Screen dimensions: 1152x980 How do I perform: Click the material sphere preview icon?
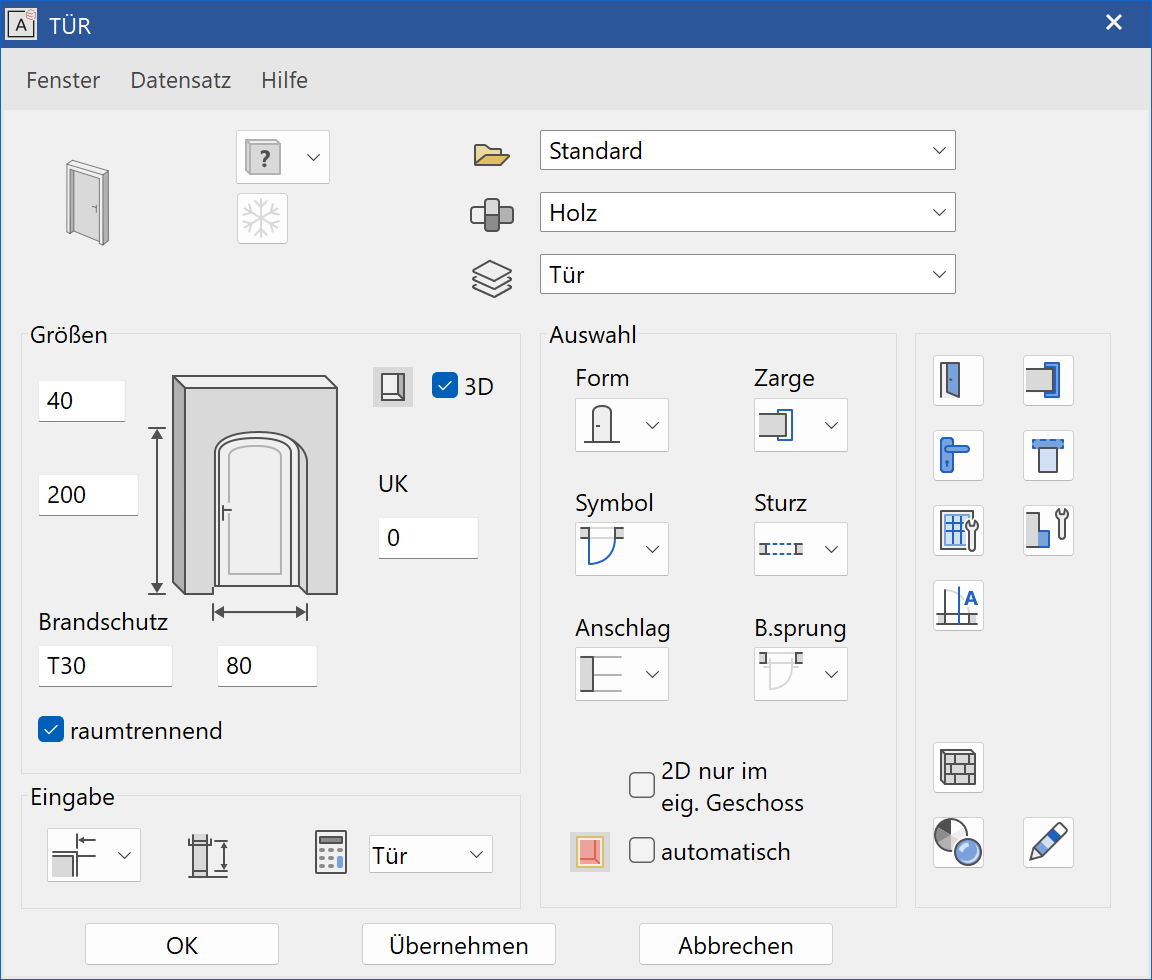click(x=958, y=842)
